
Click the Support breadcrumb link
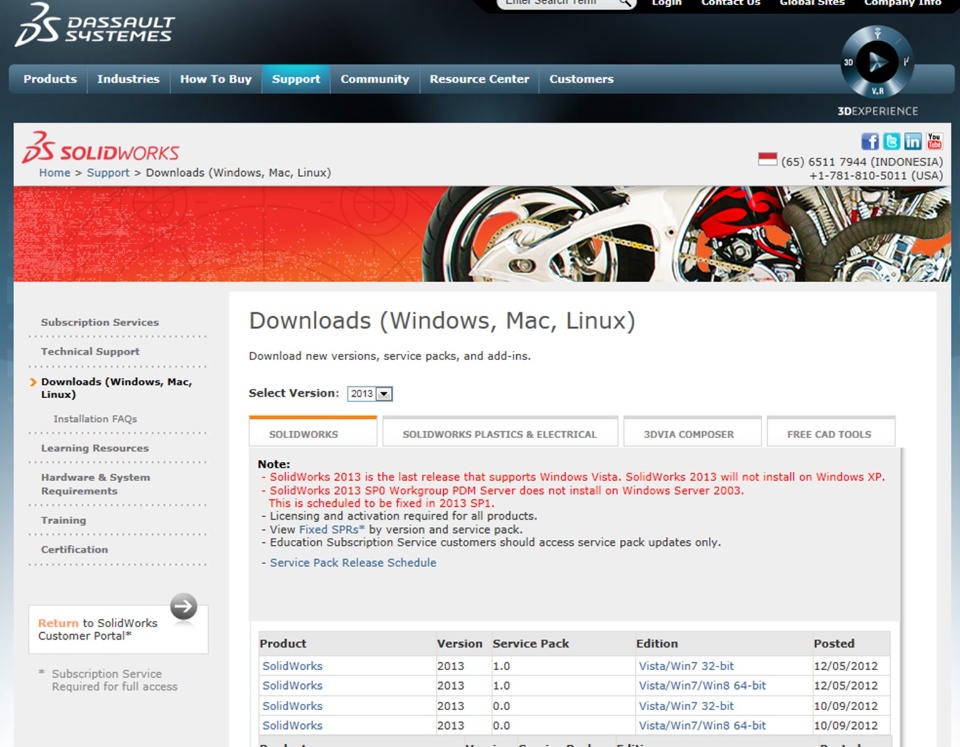click(108, 173)
